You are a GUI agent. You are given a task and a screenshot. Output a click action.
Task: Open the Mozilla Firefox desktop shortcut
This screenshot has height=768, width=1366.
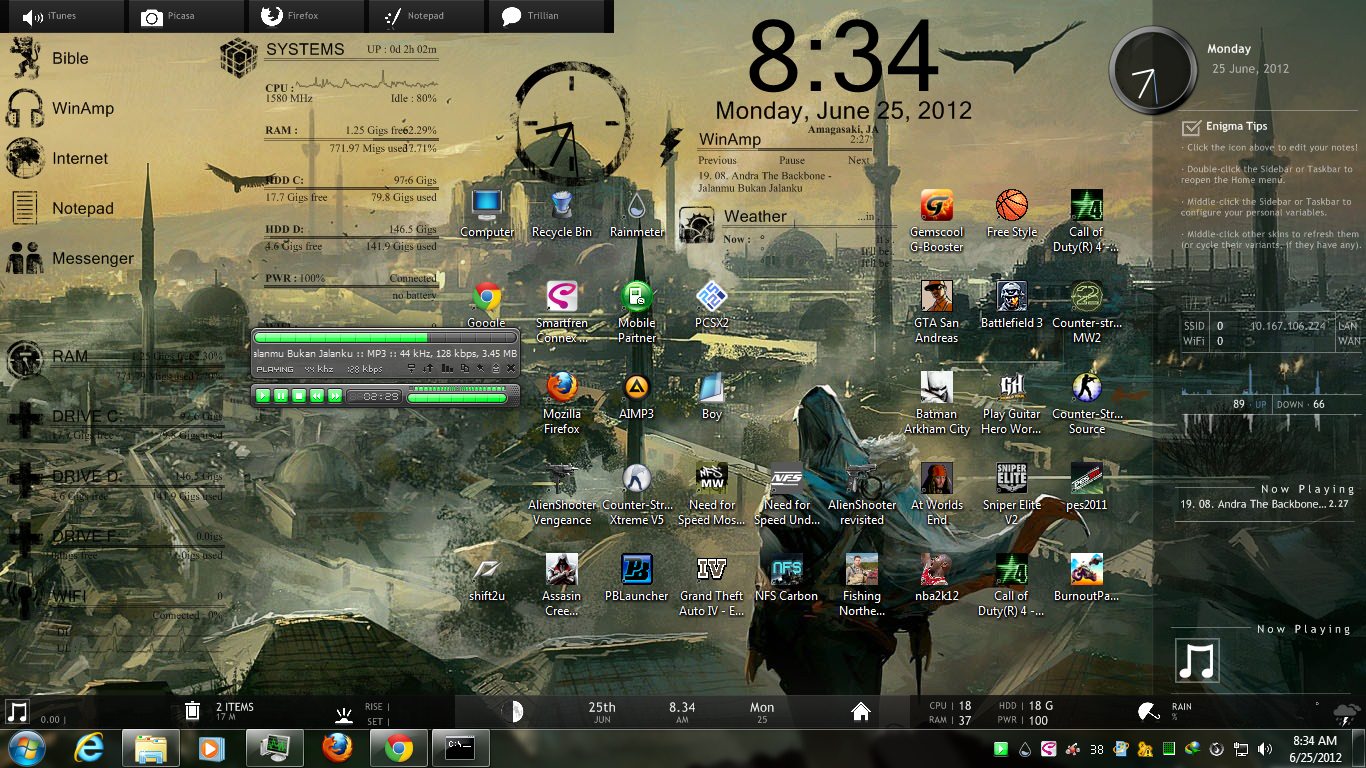(x=562, y=402)
